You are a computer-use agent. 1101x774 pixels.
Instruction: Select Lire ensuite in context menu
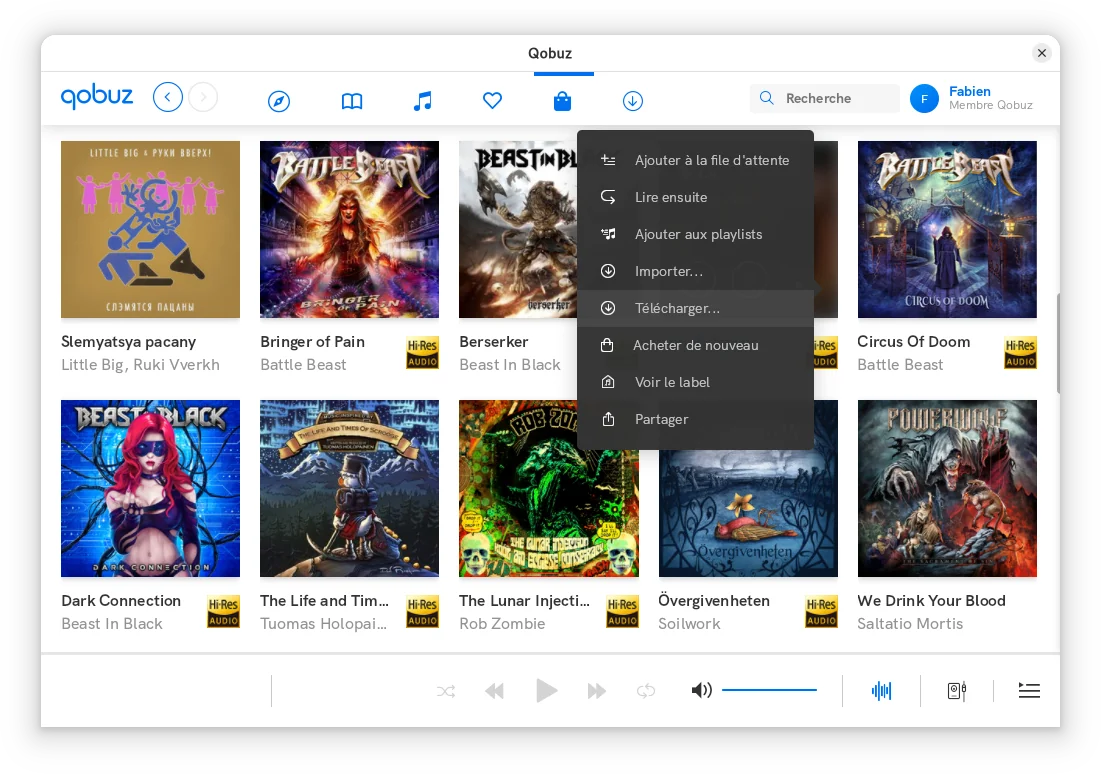click(696, 197)
